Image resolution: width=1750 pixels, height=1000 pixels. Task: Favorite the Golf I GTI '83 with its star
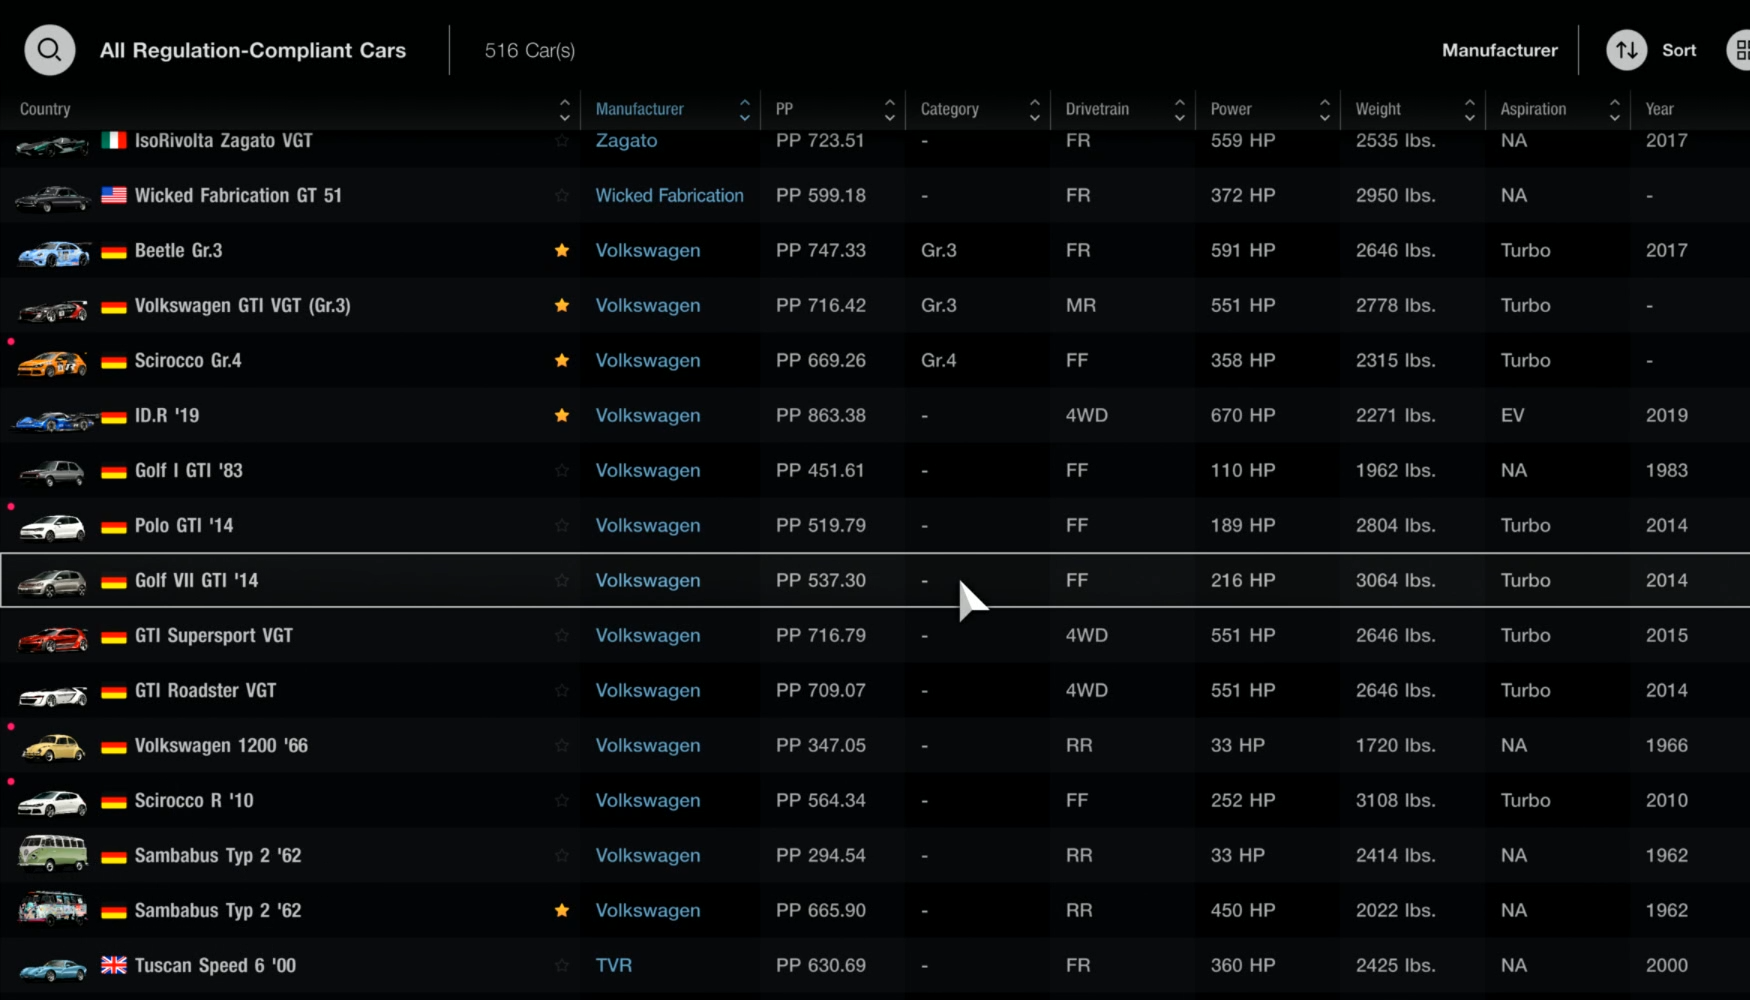562,470
